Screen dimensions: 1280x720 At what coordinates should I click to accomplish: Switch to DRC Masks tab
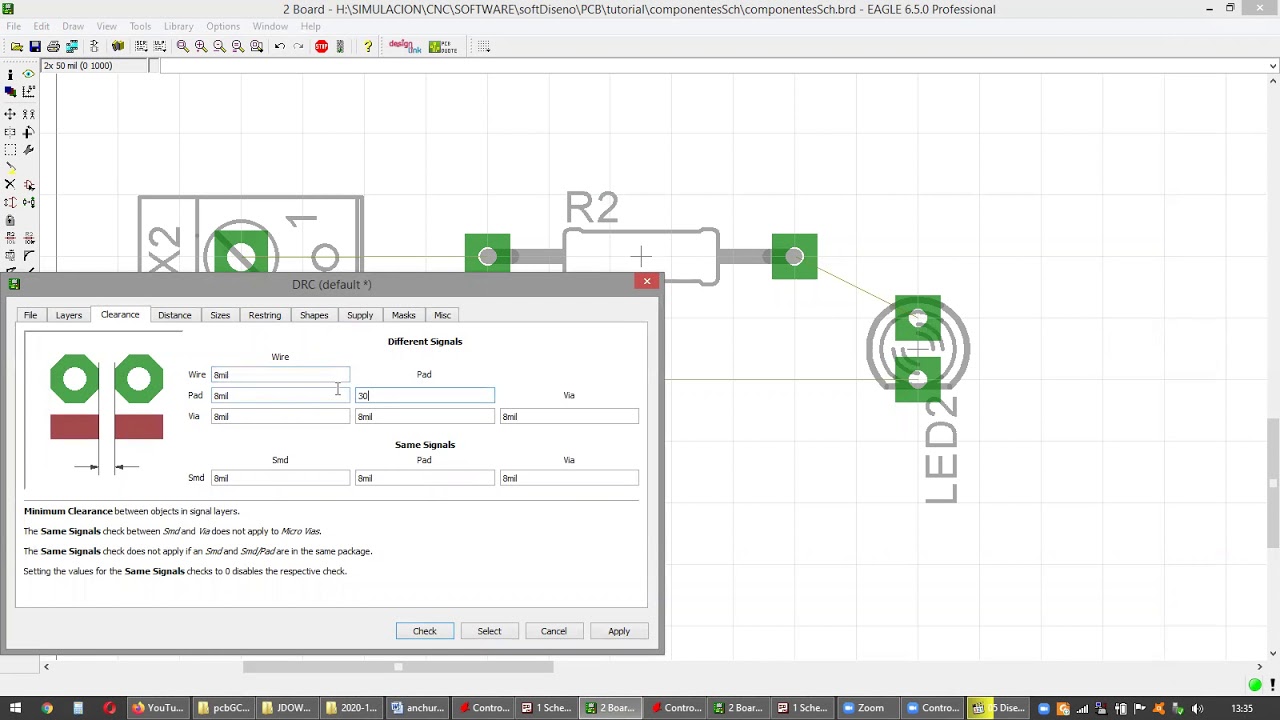[x=404, y=315]
